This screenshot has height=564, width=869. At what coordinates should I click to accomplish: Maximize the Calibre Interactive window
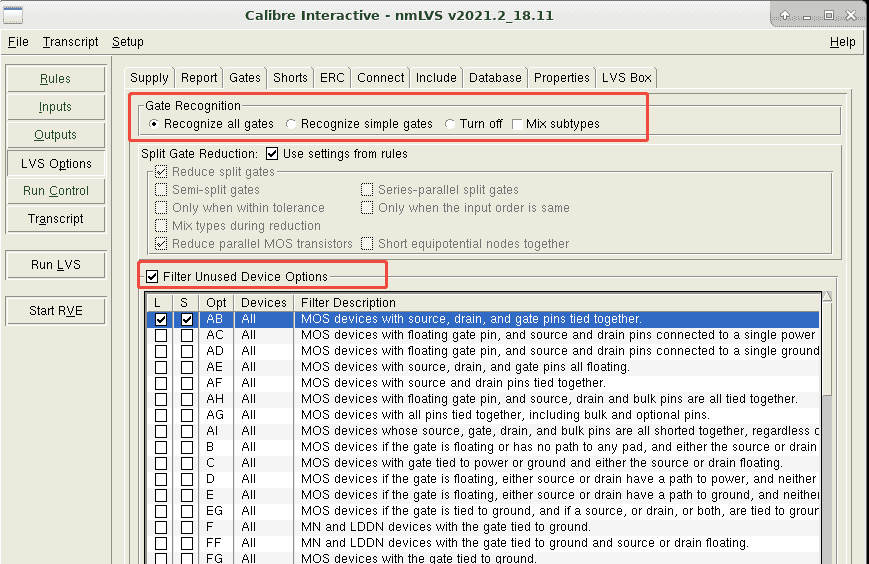pos(828,15)
